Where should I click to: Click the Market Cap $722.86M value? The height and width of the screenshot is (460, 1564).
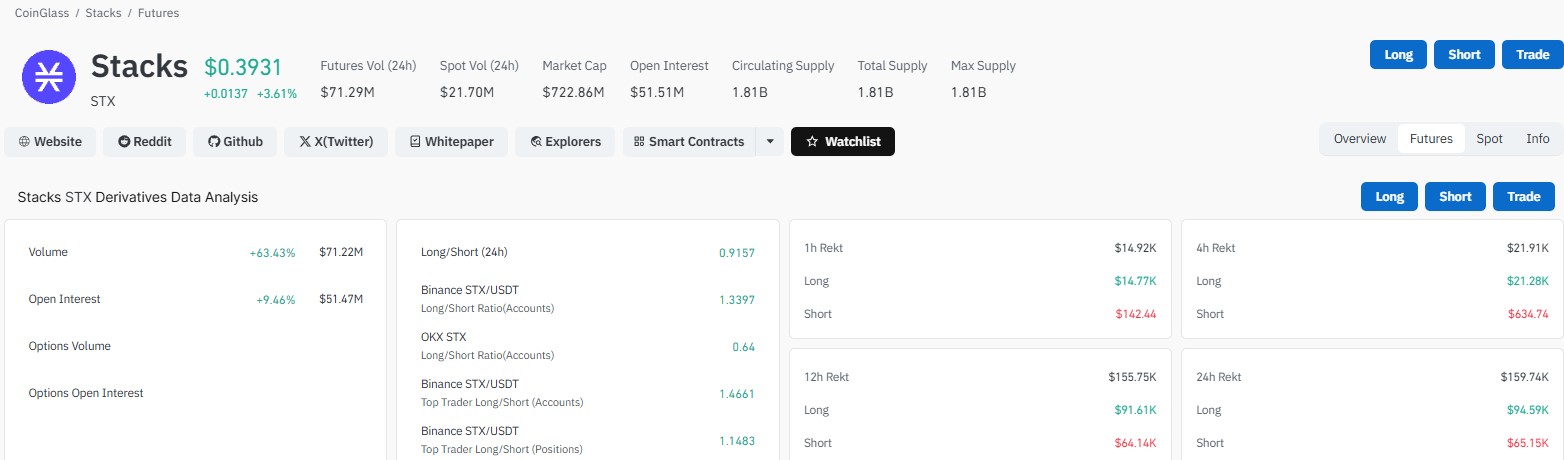click(x=573, y=92)
